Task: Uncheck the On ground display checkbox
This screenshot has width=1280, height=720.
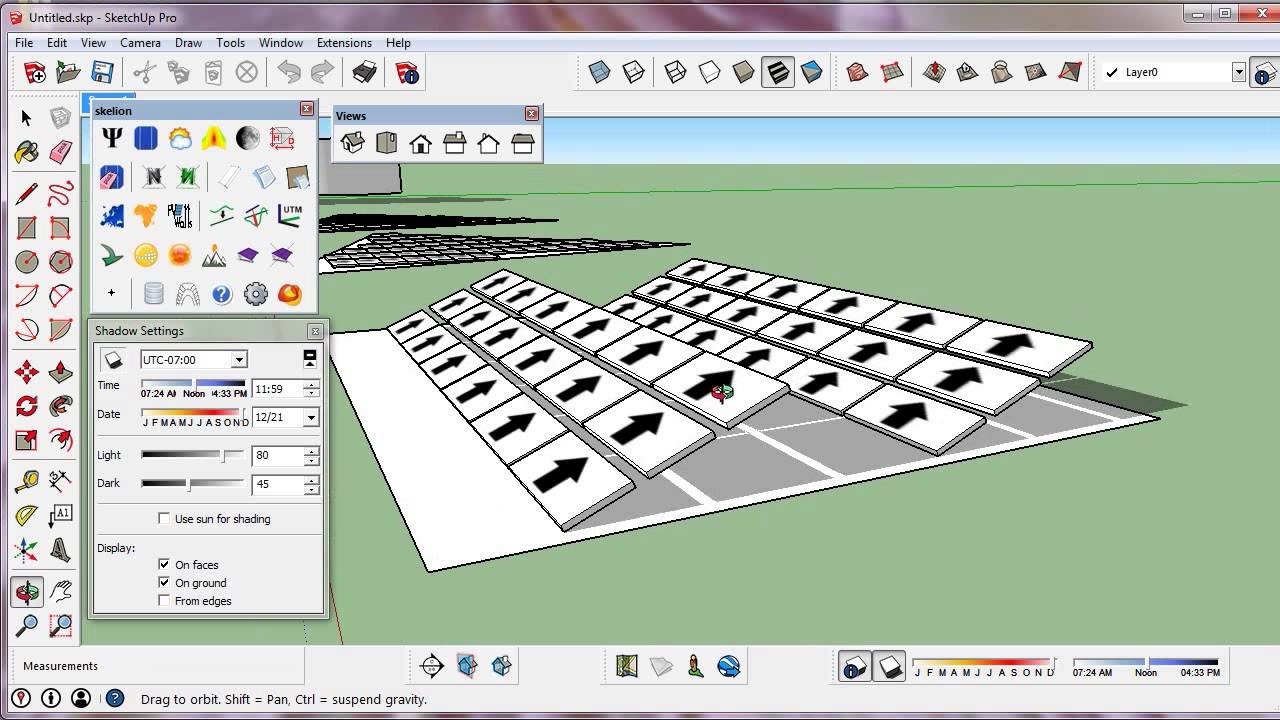Action: 164,583
